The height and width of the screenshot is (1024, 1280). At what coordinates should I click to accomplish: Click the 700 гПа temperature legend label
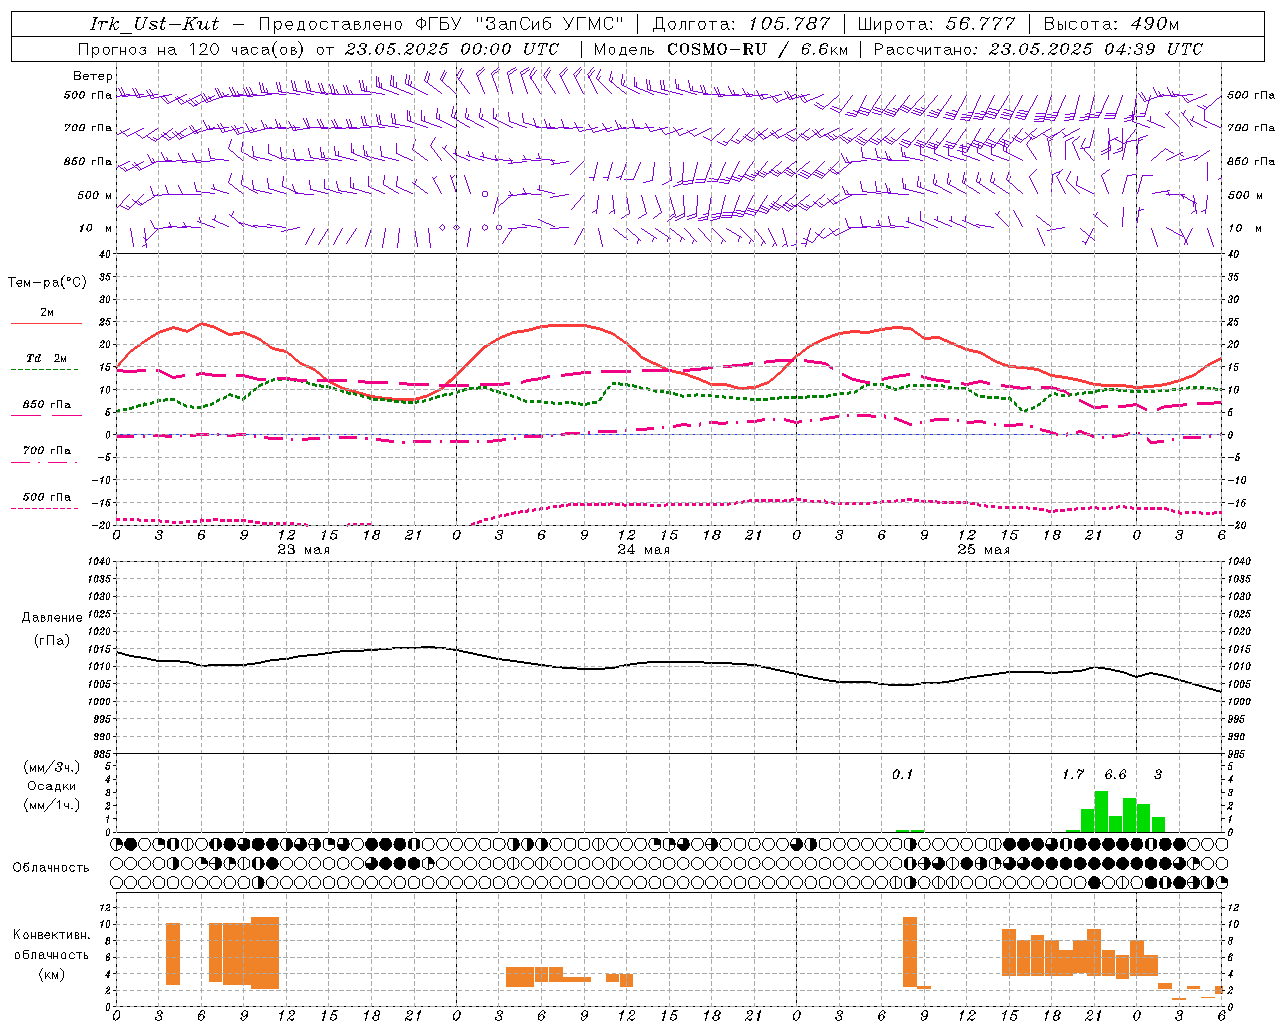coord(46,450)
